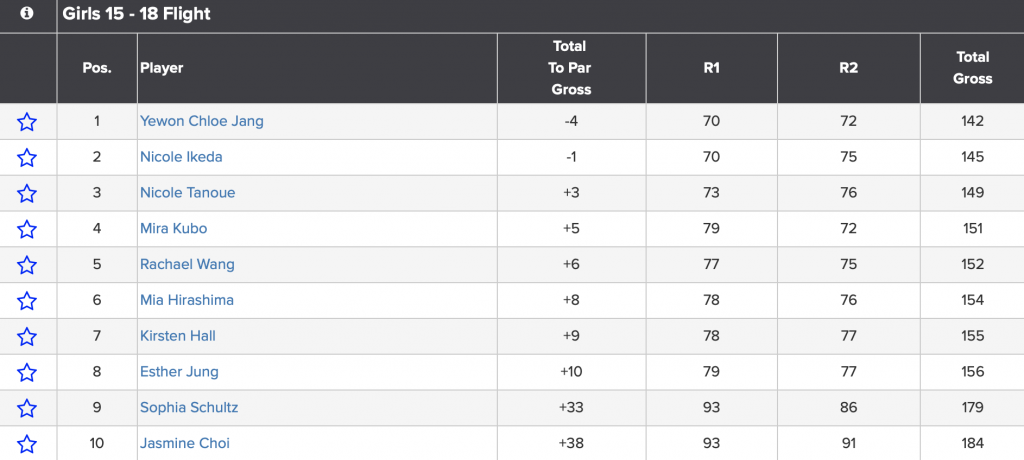
Task: Favorite Esther Jung using the star icon
Action: click(27, 372)
